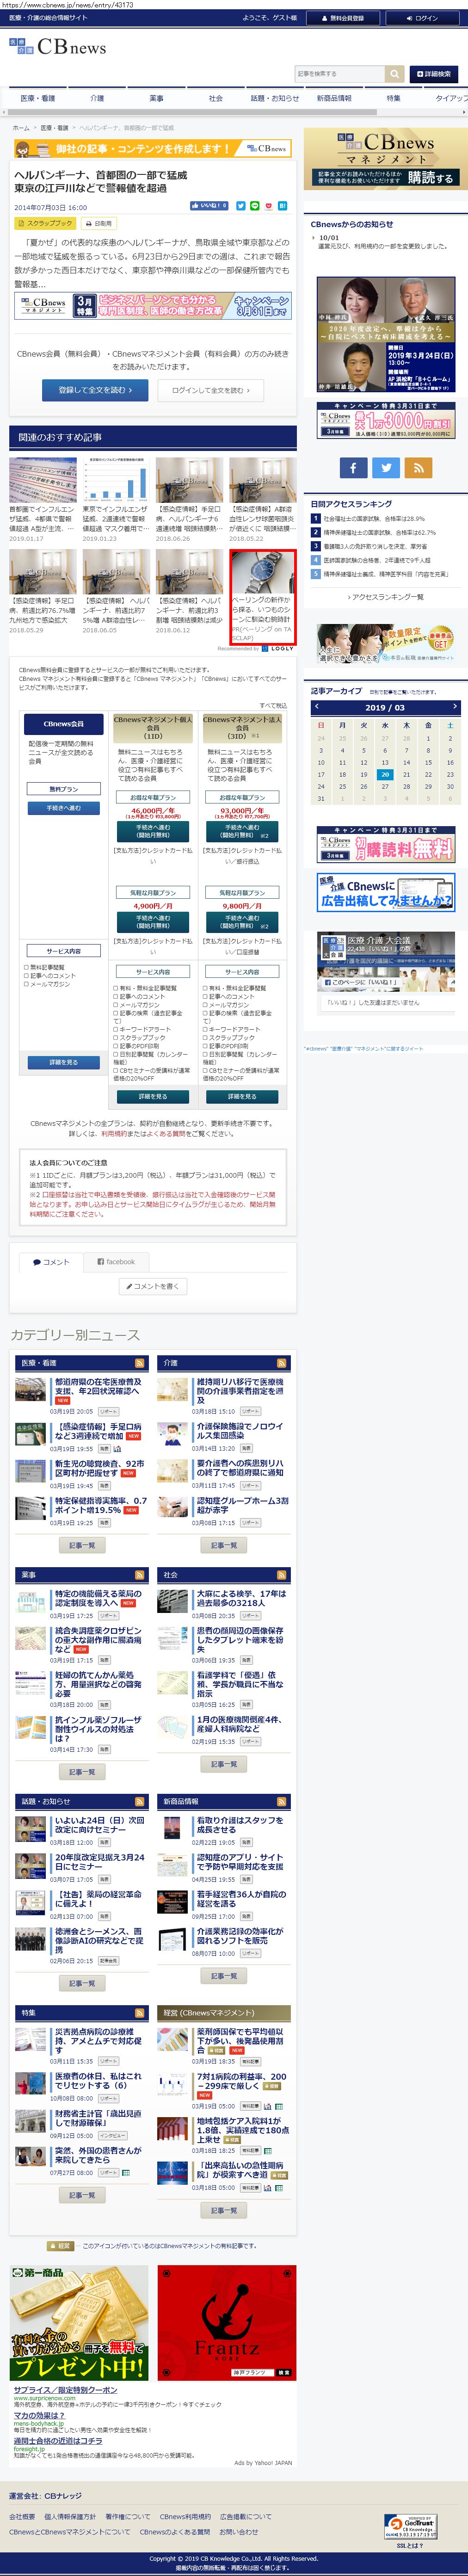
Task: Open ranking item 看護職3人の免許取り消しを決定
Action: (x=375, y=547)
